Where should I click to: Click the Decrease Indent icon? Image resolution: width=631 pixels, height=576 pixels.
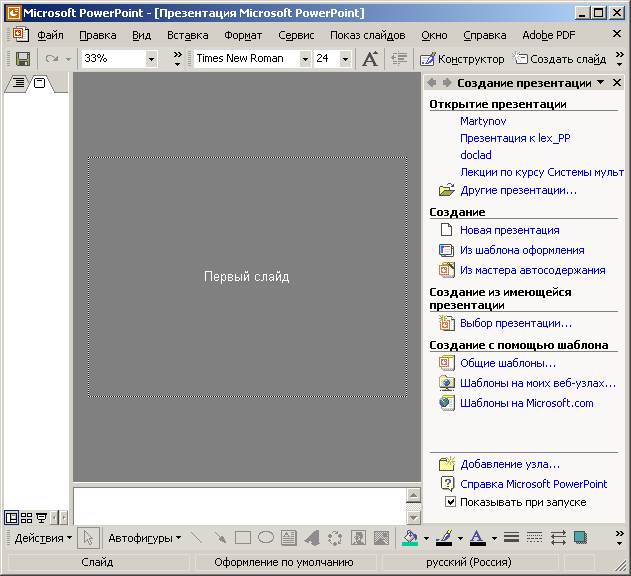coord(399,59)
